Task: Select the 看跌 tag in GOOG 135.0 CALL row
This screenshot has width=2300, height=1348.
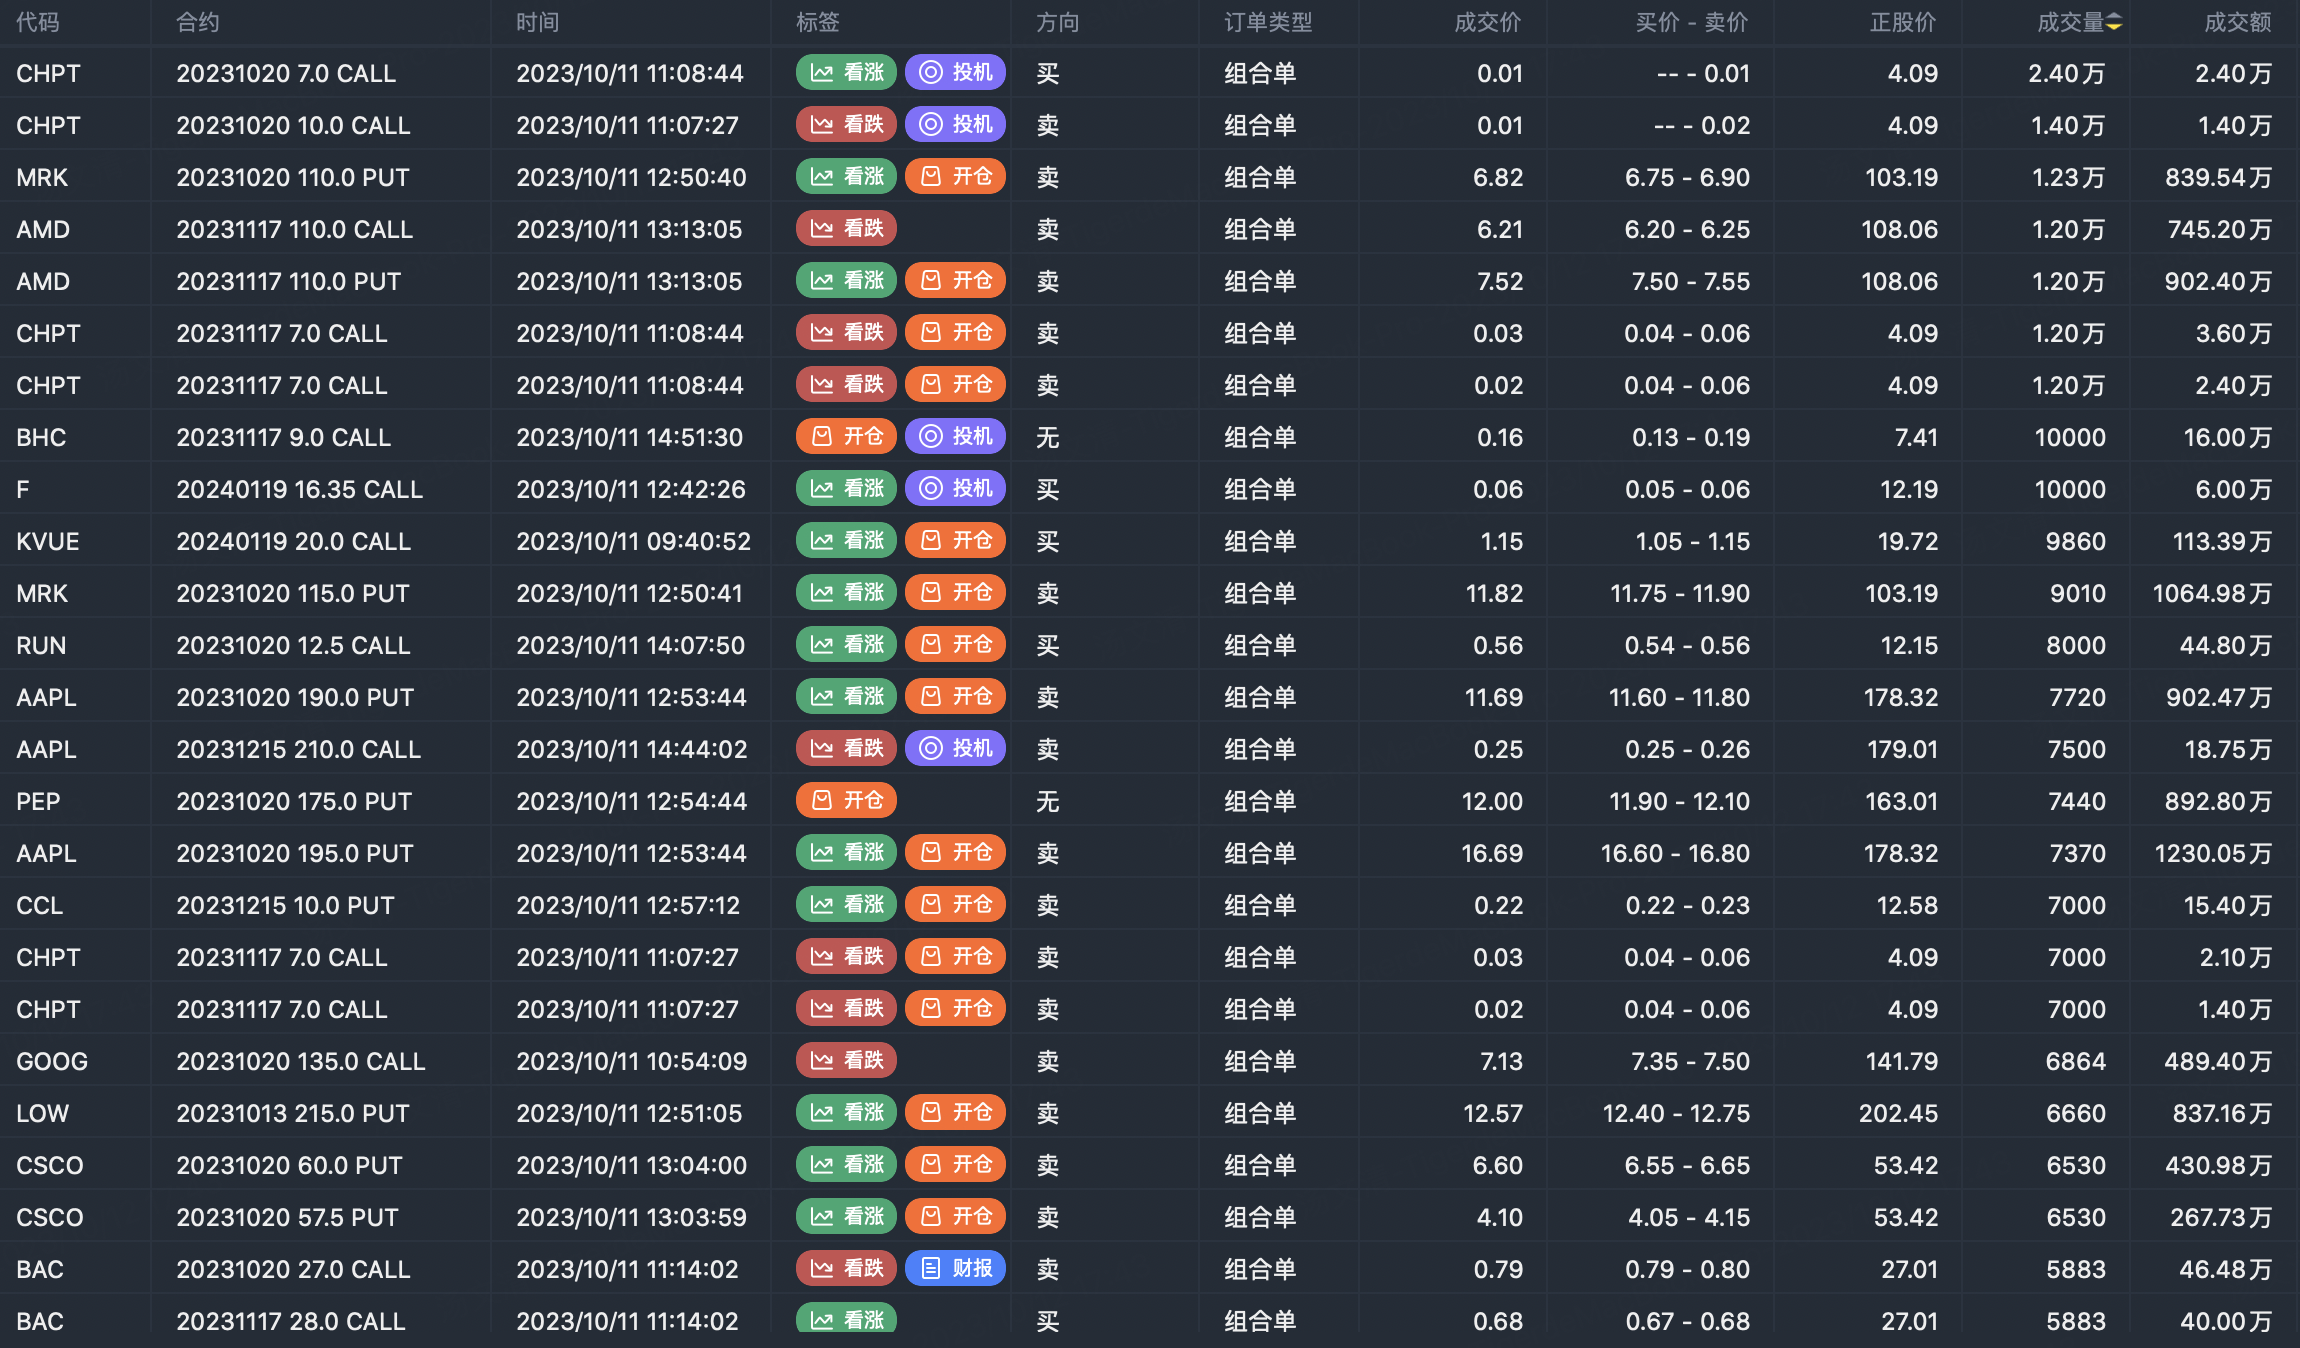Action: 846,1061
